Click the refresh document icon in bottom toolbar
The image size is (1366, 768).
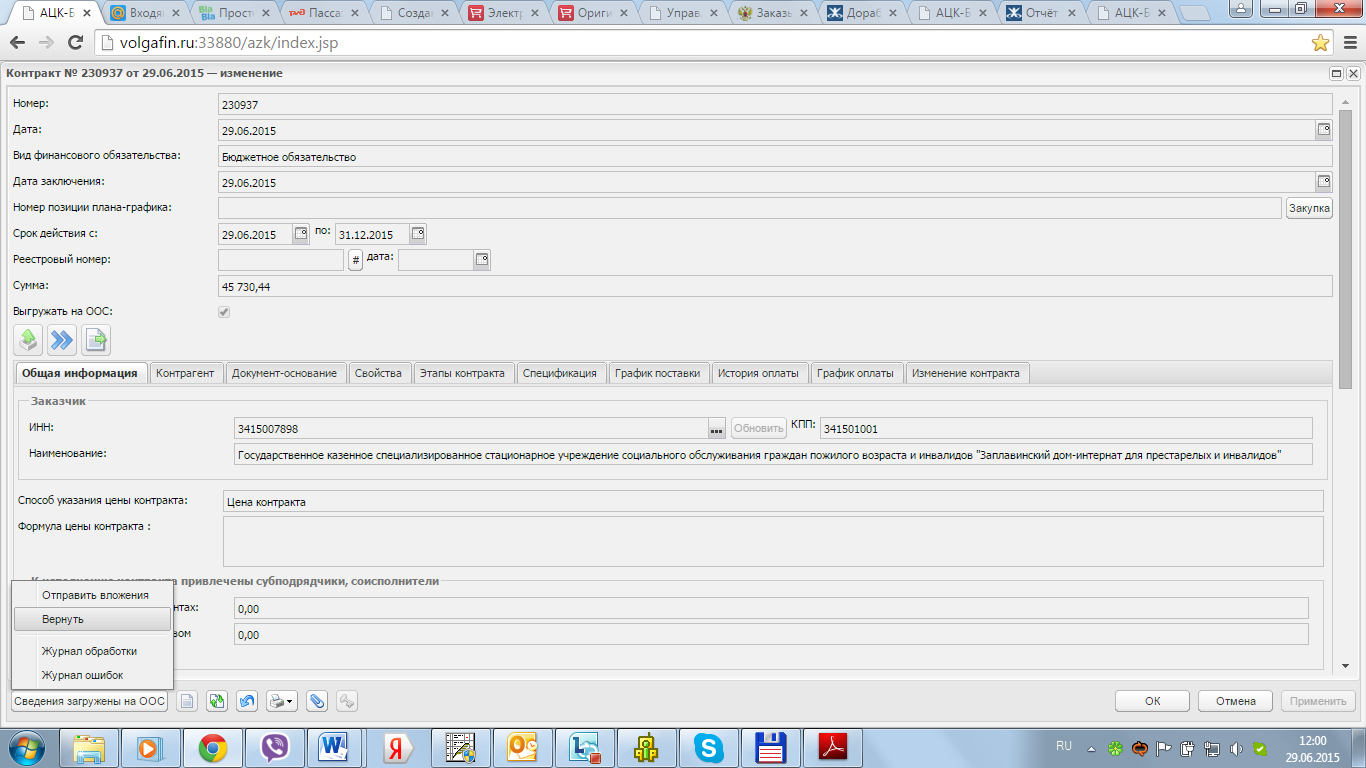tap(216, 702)
